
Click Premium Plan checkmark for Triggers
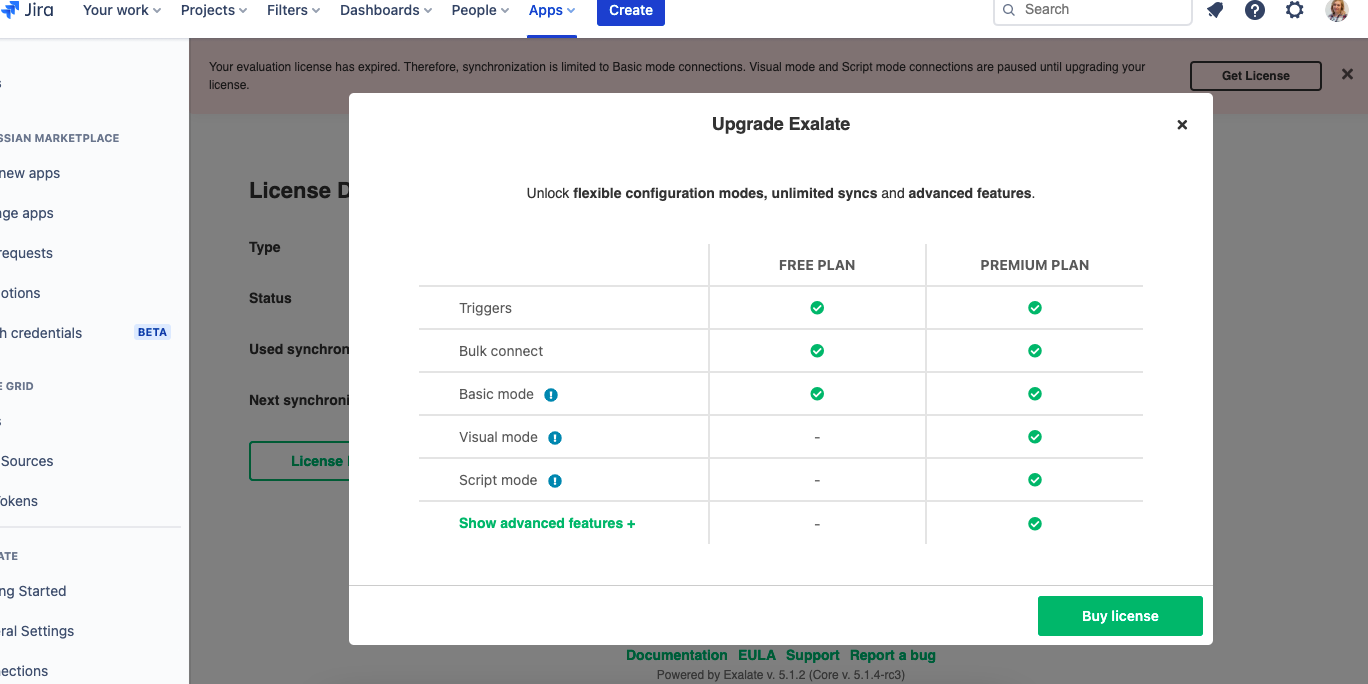click(x=1035, y=308)
